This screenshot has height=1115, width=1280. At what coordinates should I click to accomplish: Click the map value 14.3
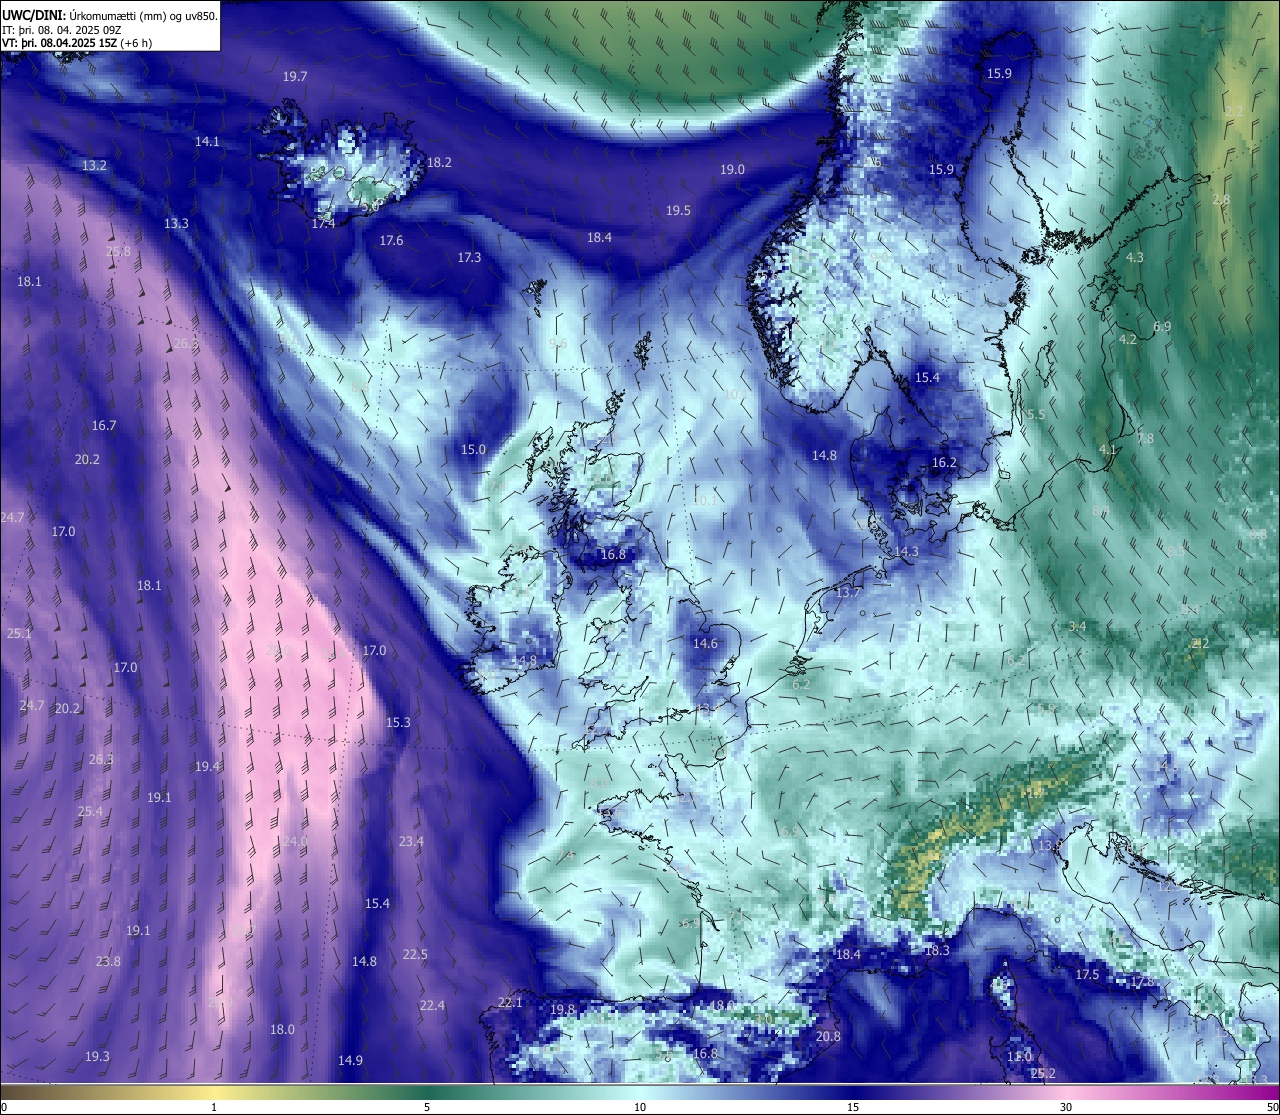coord(906,552)
